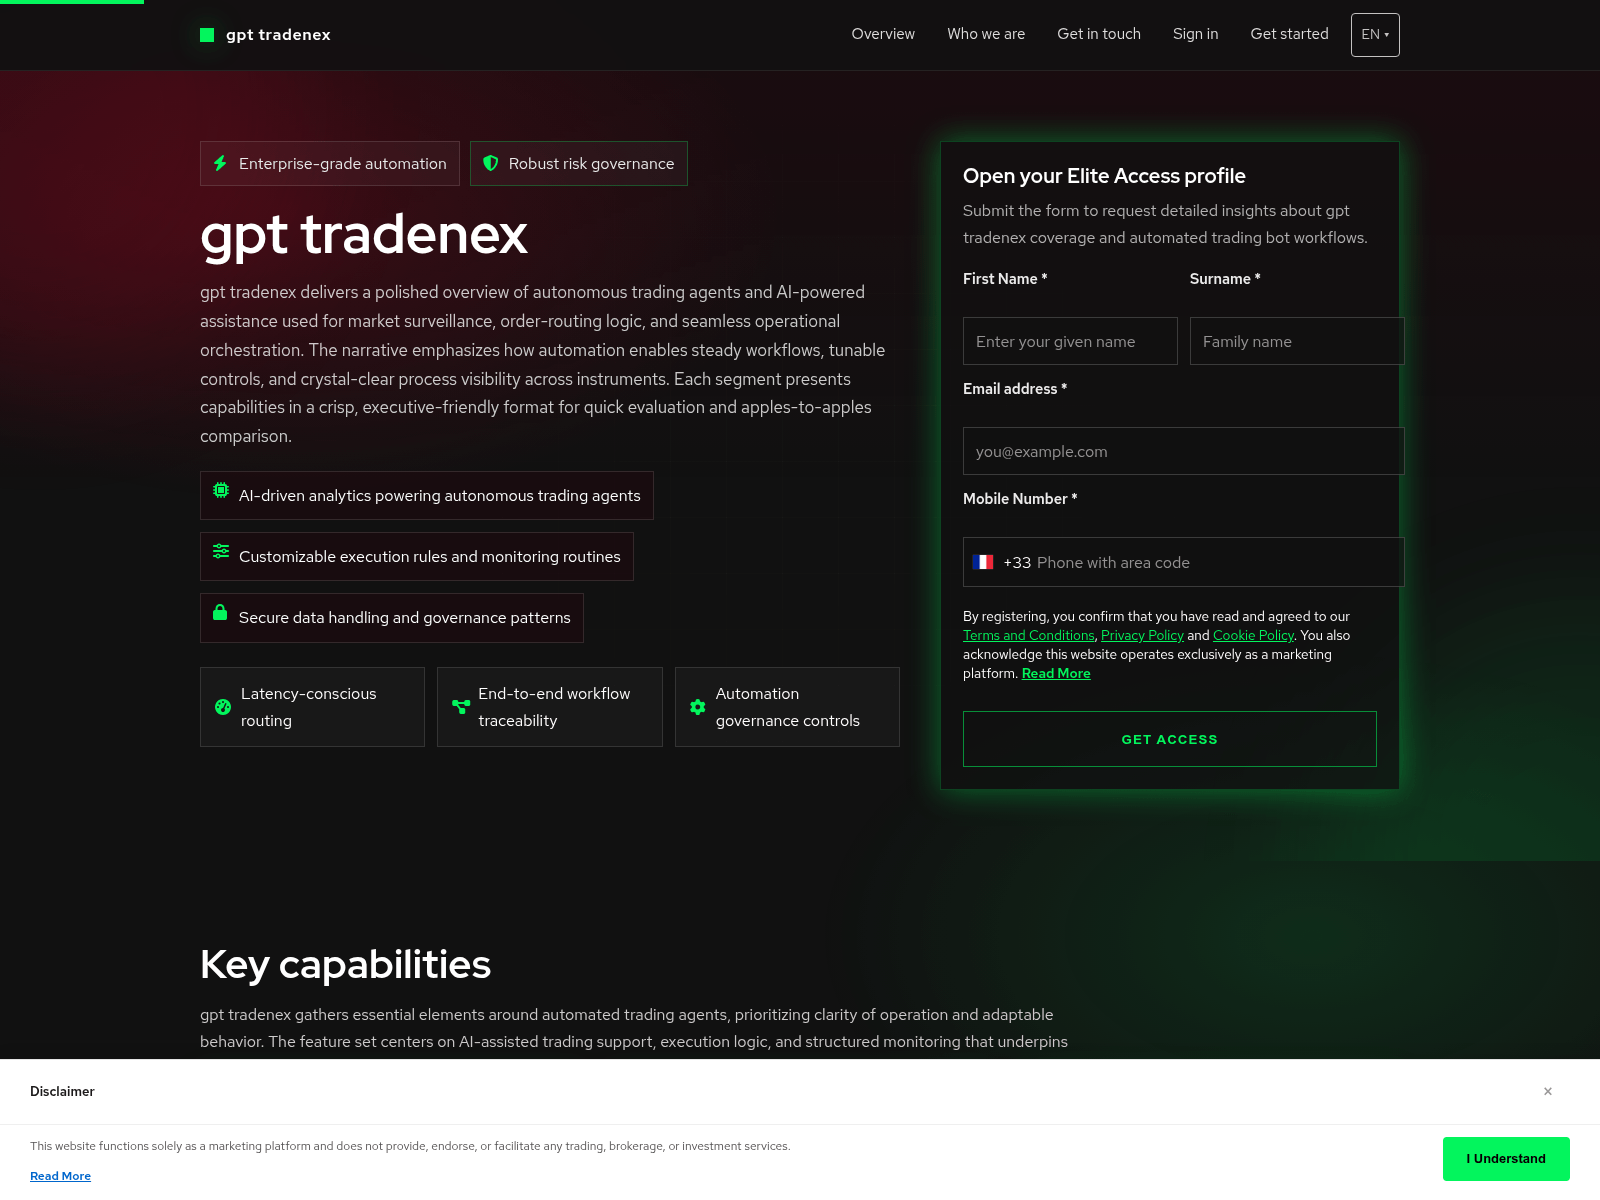This screenshot has width=1600, height=1200.
Task: Click the Automation governance controls card text
Action: tap(788, 707)
